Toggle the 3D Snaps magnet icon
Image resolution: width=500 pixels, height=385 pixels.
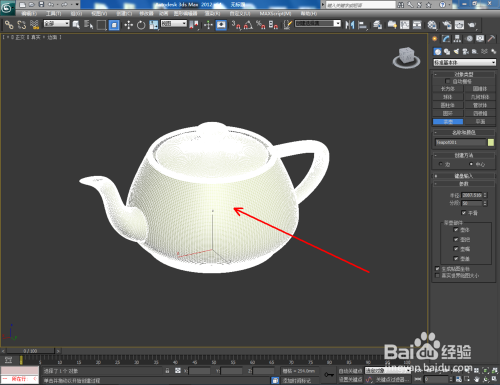click(236, 25)
